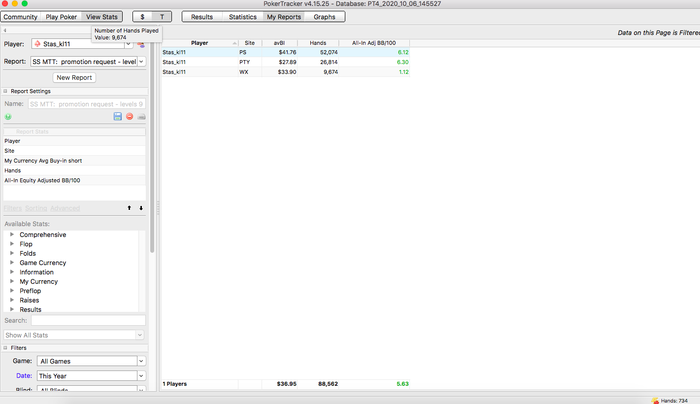Image resolution: width=700 pixels, height=404 pixels.
Task: Switch to tournament mode with the T button
Action: 162,17
